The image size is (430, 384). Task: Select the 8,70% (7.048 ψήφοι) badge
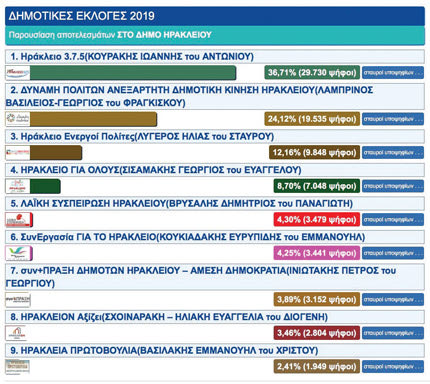click(x=317, y=186)
